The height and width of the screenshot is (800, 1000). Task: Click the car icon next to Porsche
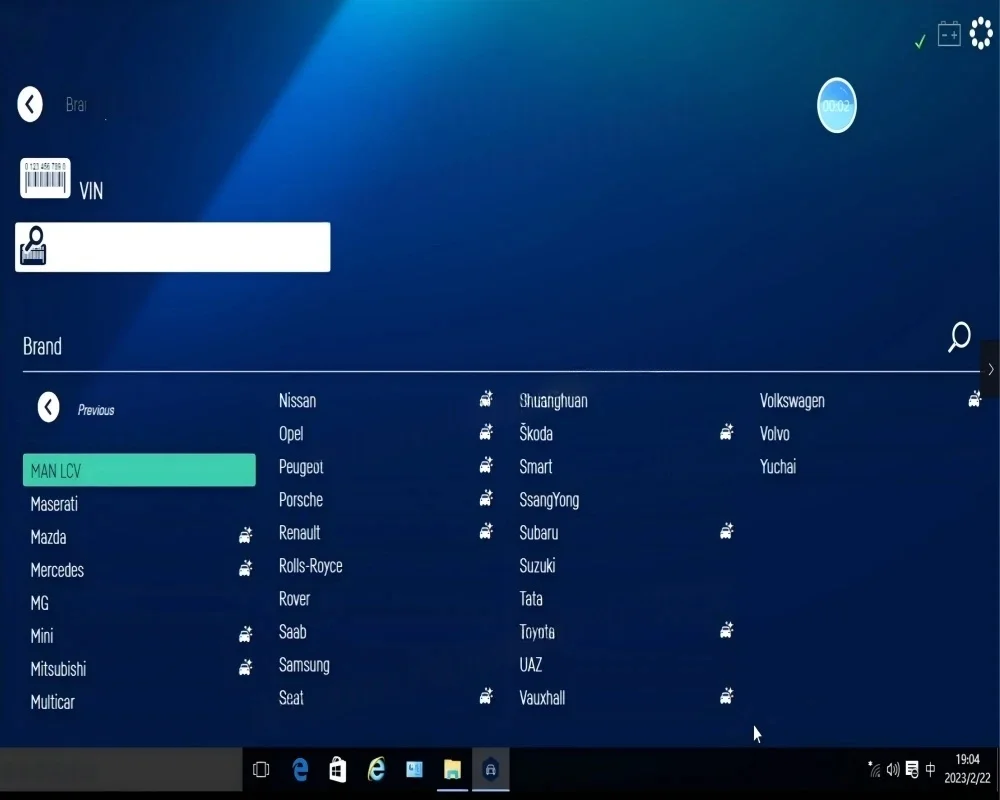[486, 498]
